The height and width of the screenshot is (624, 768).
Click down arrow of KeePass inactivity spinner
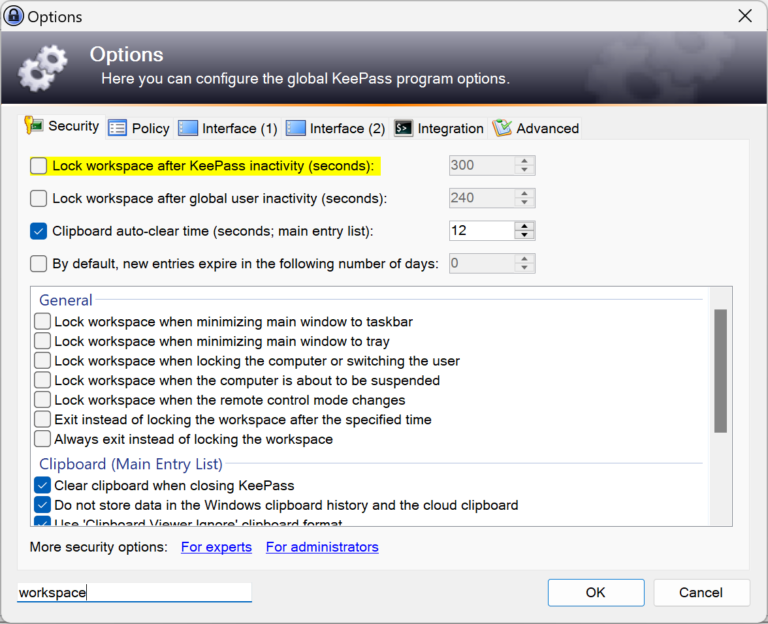(x=525, y=170)
